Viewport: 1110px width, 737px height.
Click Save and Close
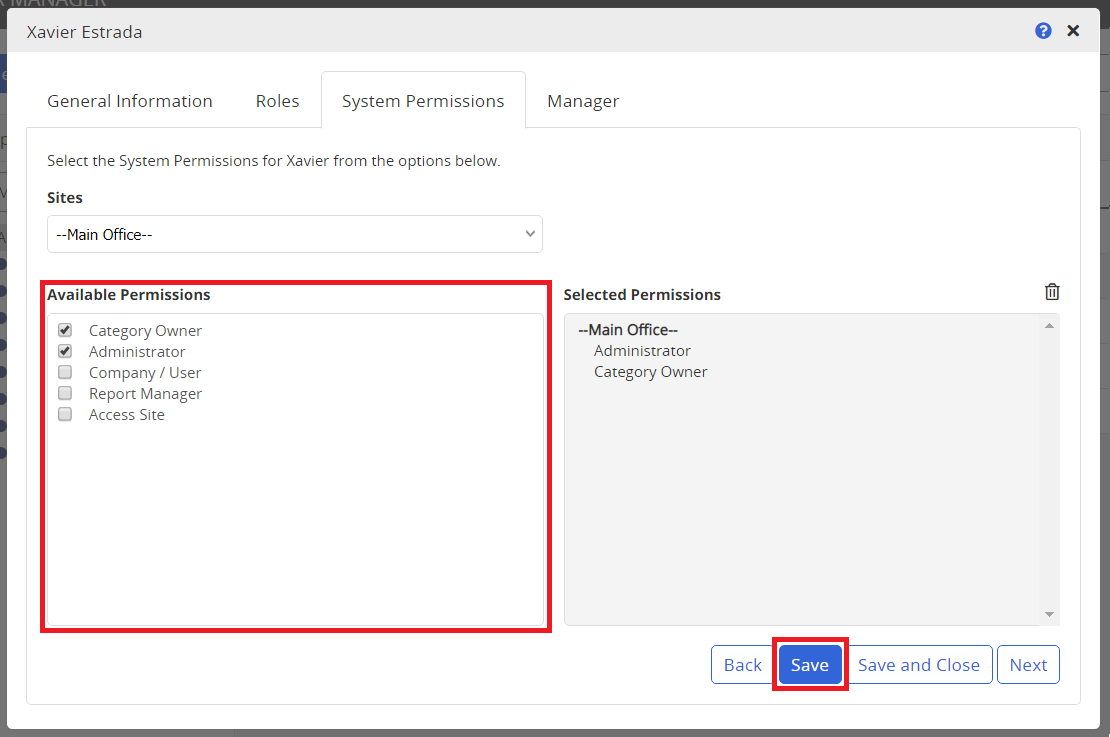918,664
